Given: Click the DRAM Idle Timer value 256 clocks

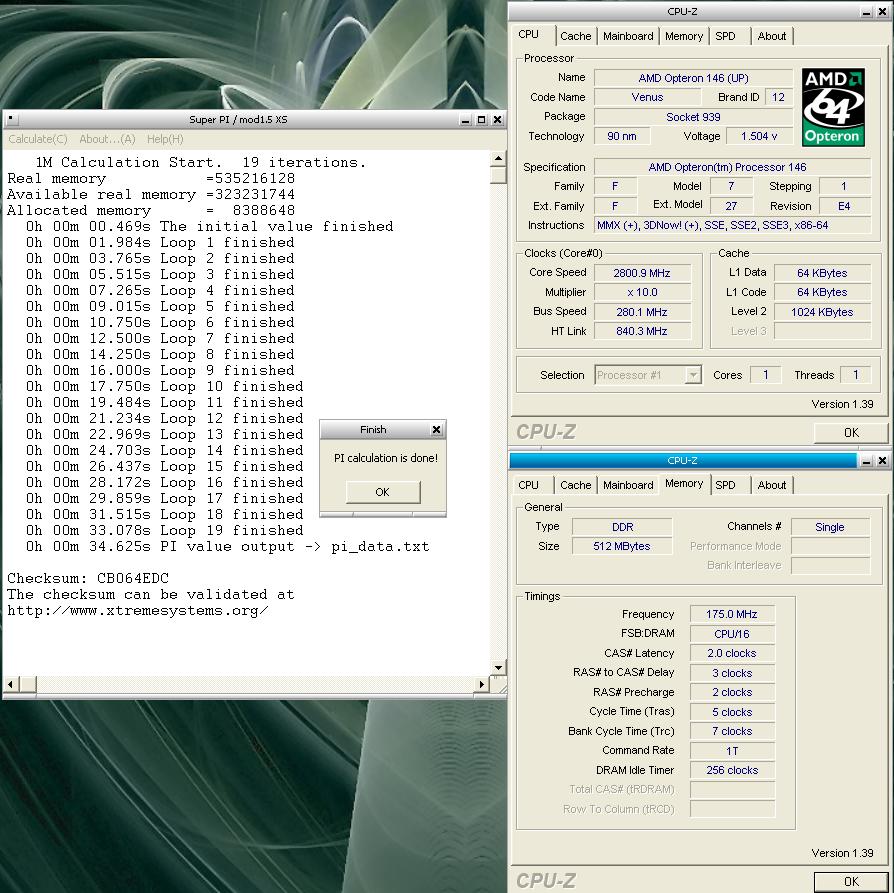Looking at the screenshot, I should 732,770.
